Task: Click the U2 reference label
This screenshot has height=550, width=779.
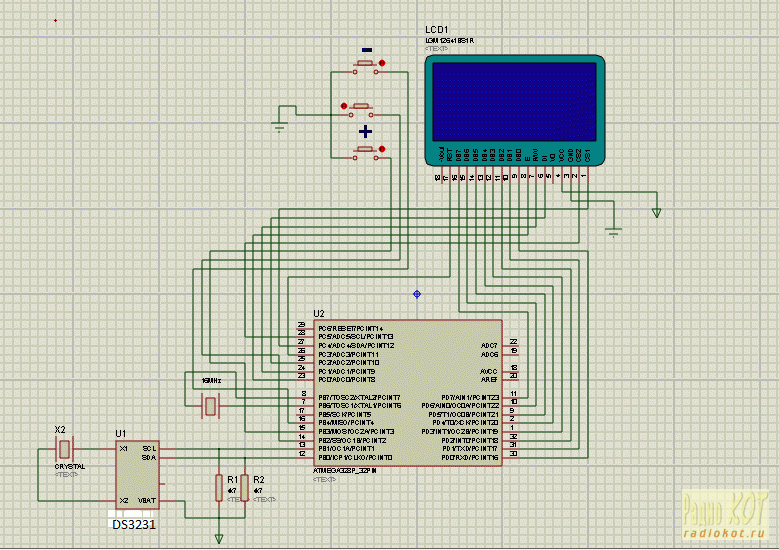Action: [x=318, y=314]
